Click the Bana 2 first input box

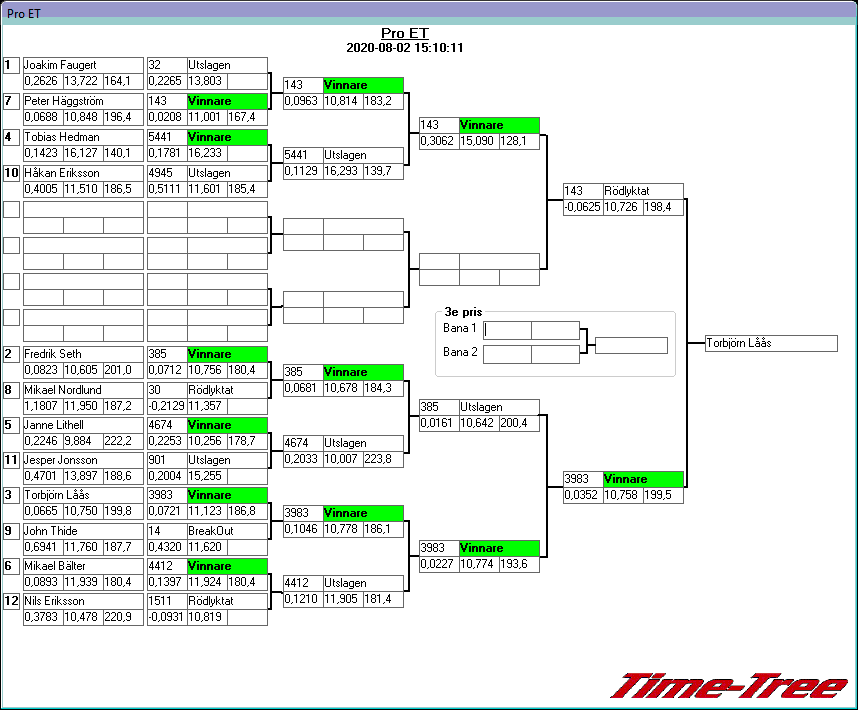(507, 354)
